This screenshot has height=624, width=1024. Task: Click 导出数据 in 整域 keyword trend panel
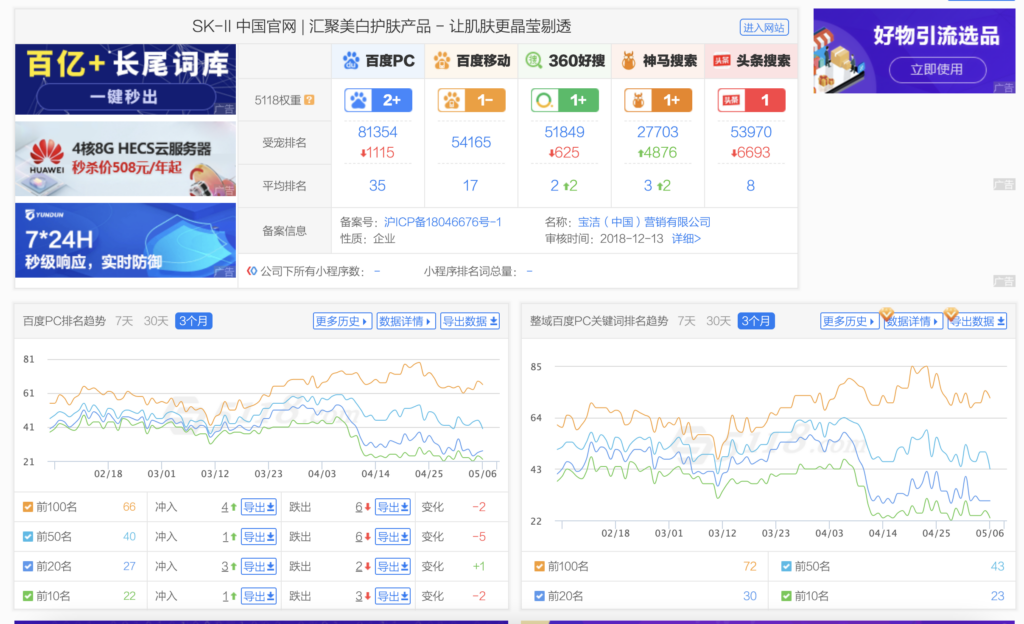pyautogui.click(x=977, y=321)
